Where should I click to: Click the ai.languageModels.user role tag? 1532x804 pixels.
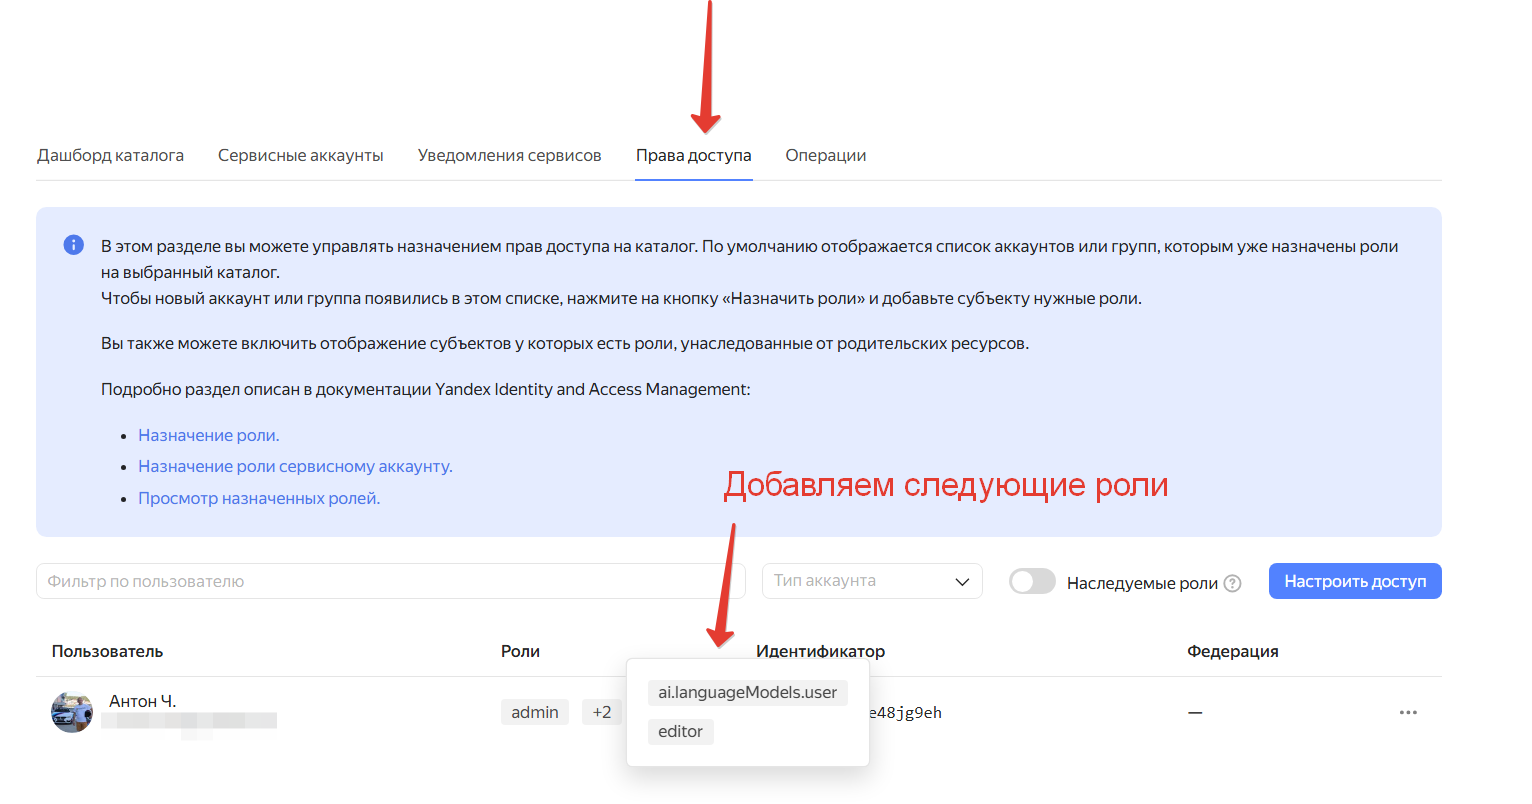point(747,692)
